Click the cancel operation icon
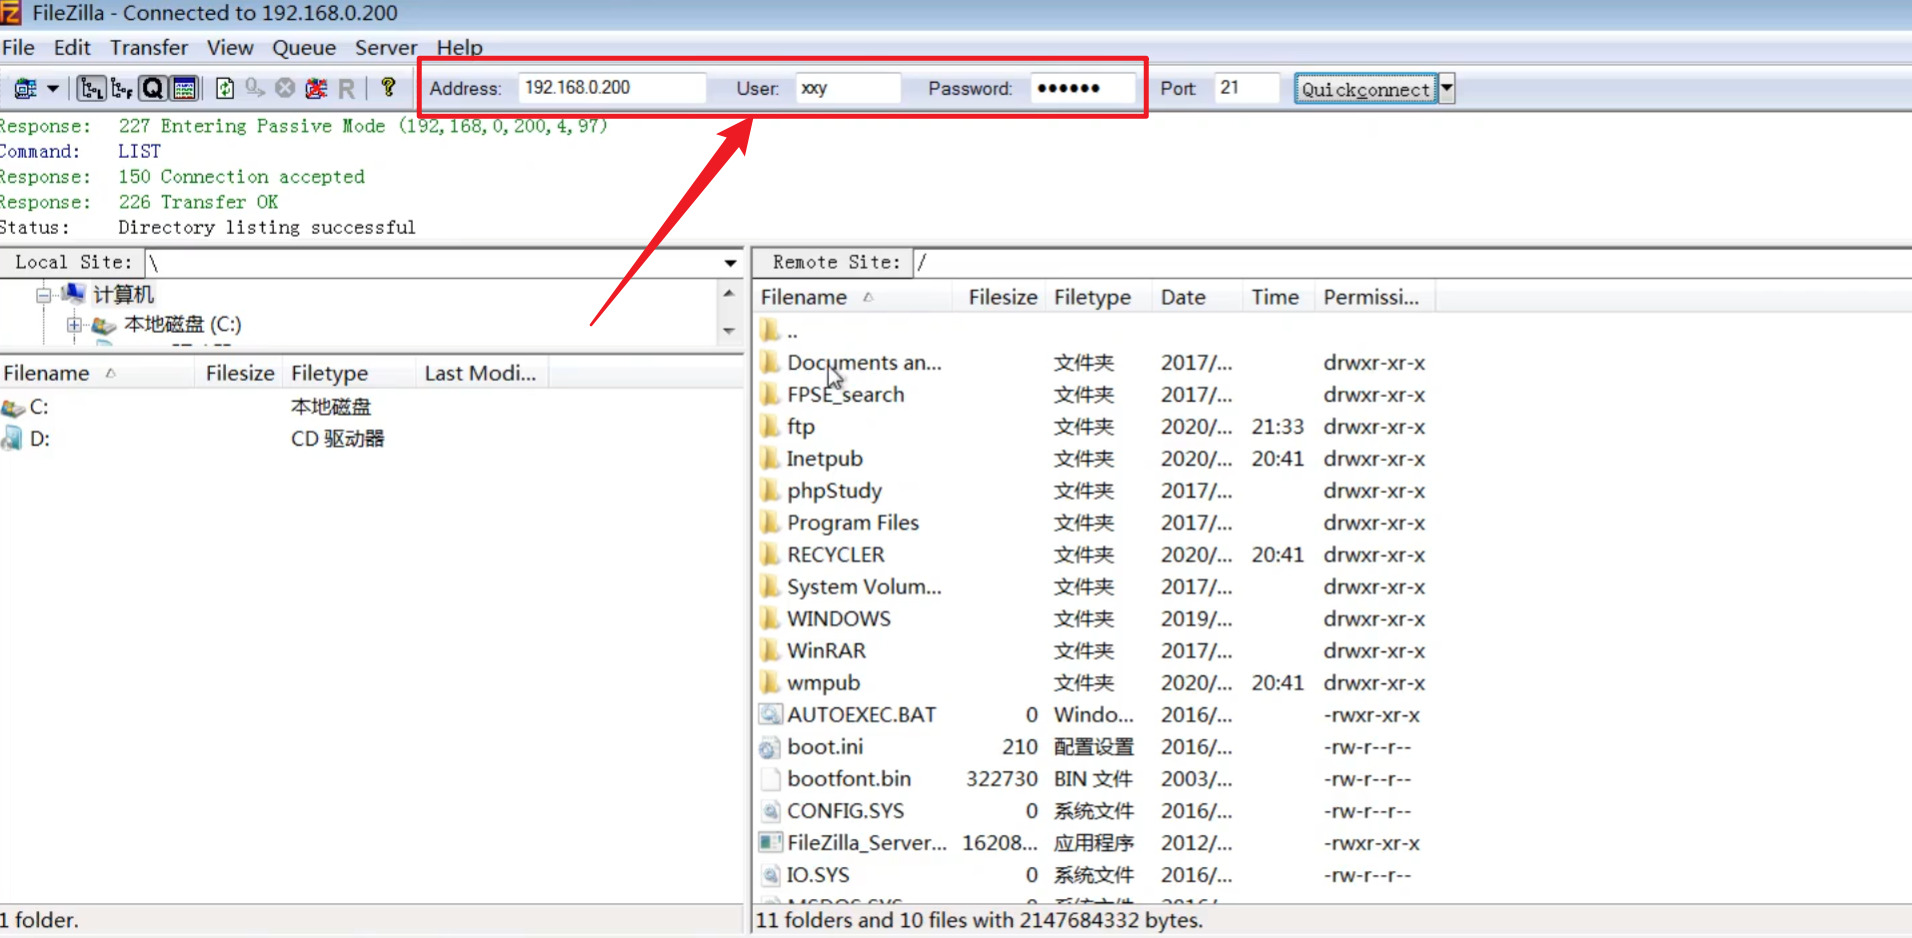1912x938 pixels. pyautogui.click(x=285, y=89)
